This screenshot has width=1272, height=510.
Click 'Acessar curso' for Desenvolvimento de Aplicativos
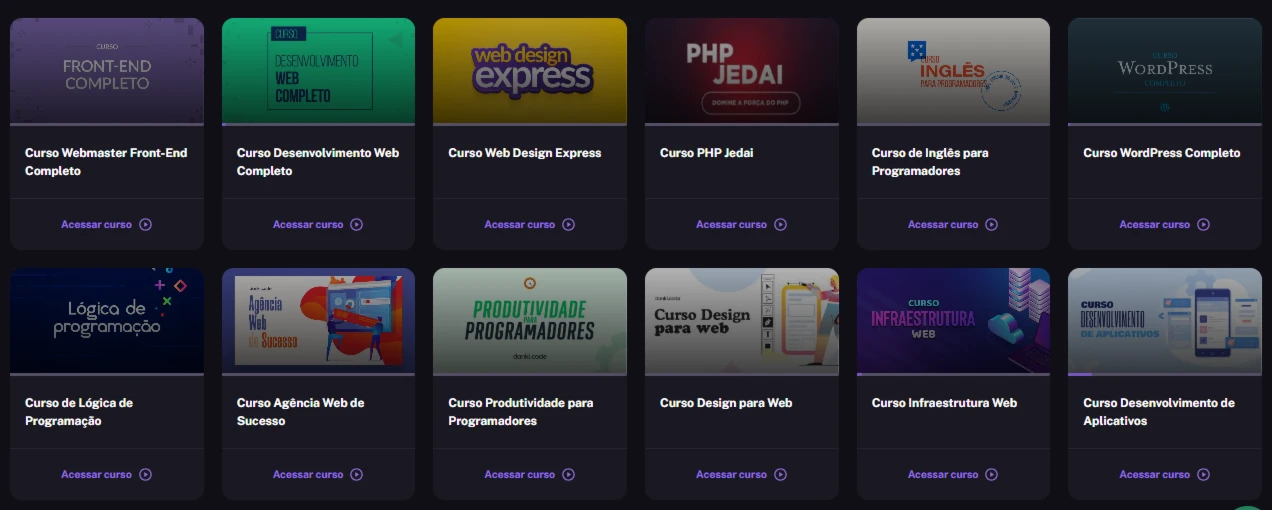point(1154,475)
